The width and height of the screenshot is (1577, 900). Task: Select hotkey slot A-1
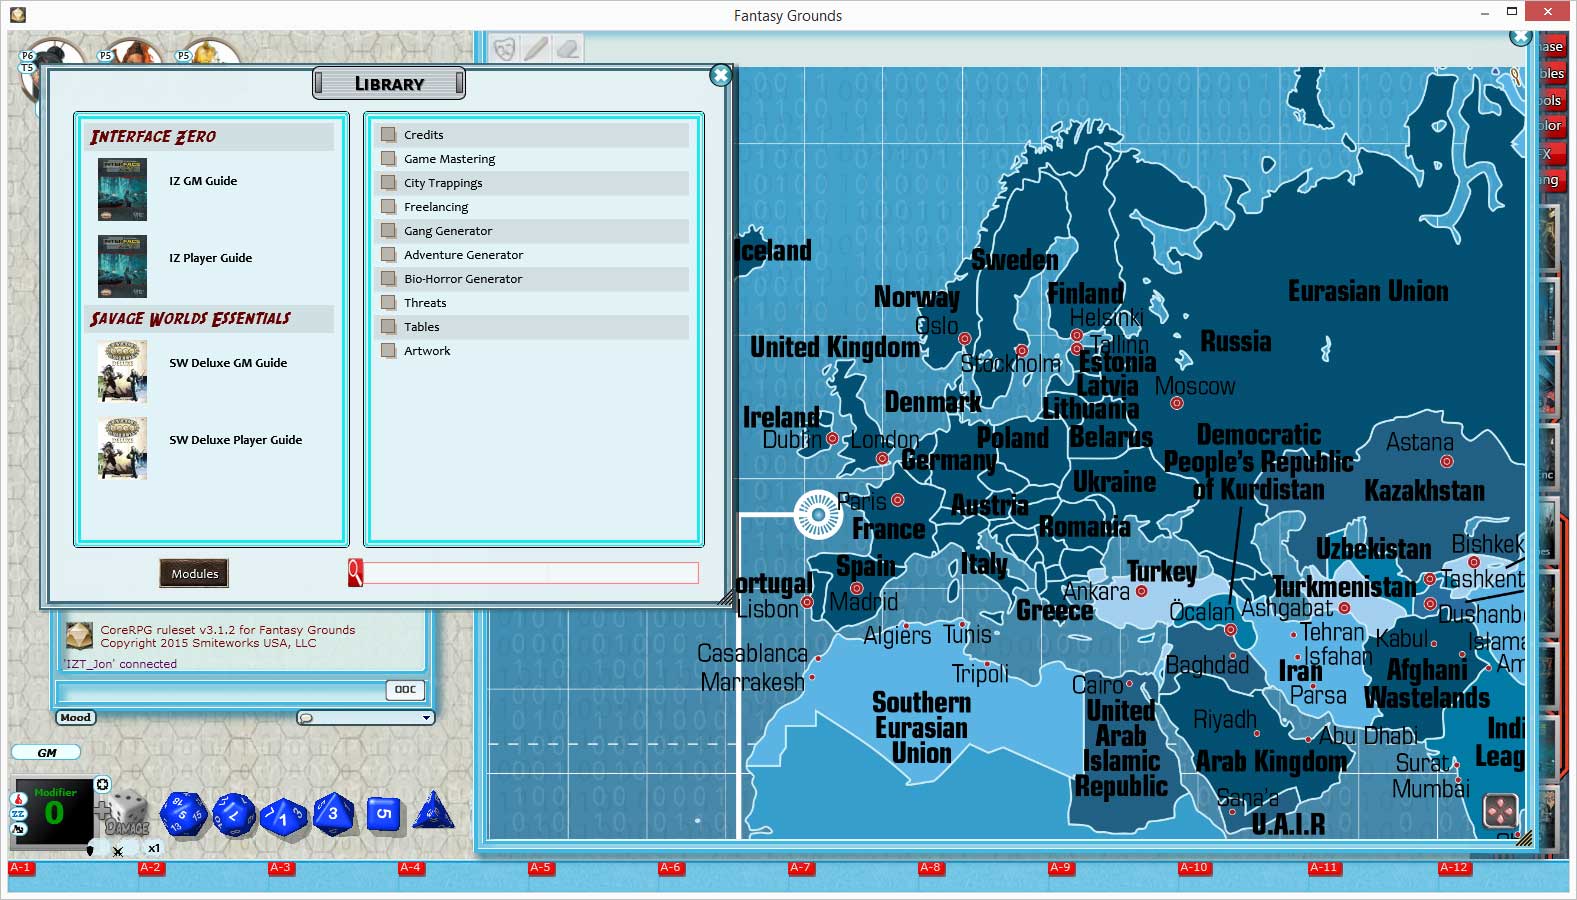coord(21,868)
